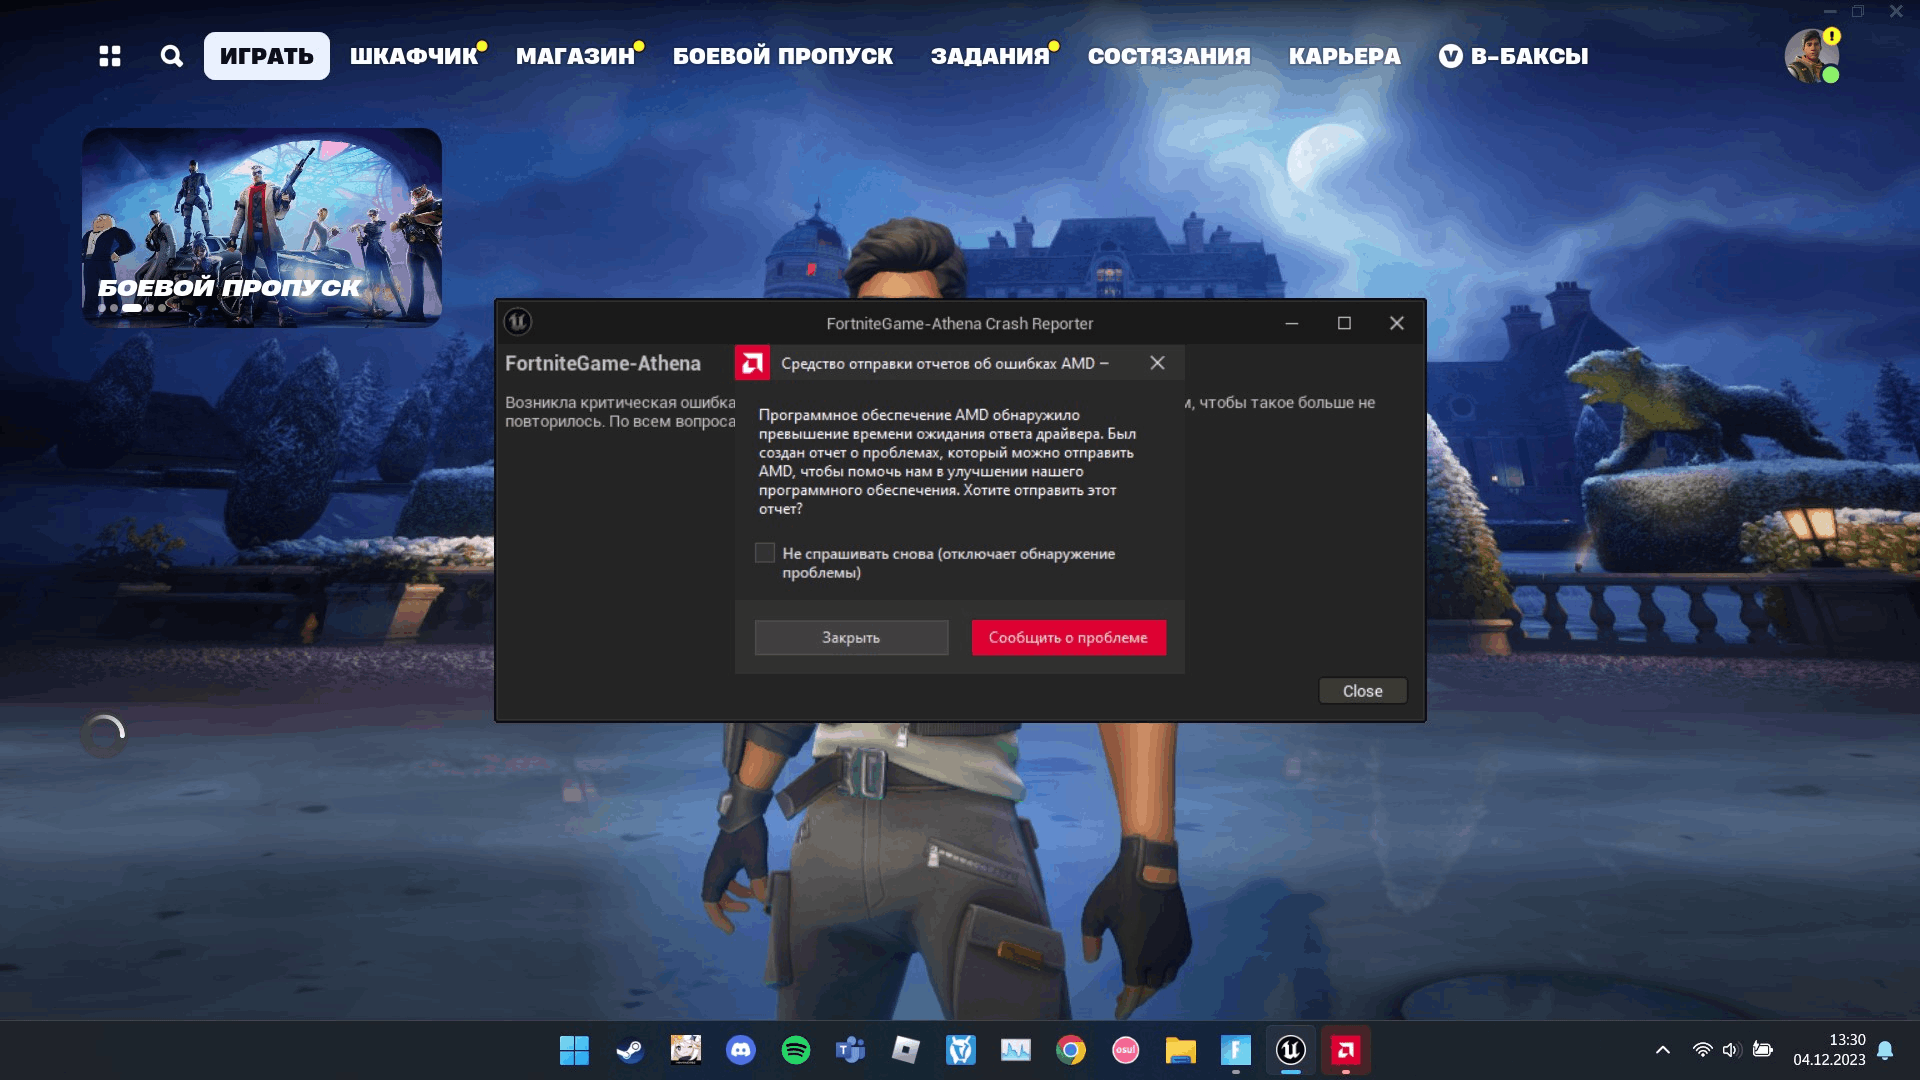
Task: Open the clock and calendar 13:30
Action: [1829, 1050]
